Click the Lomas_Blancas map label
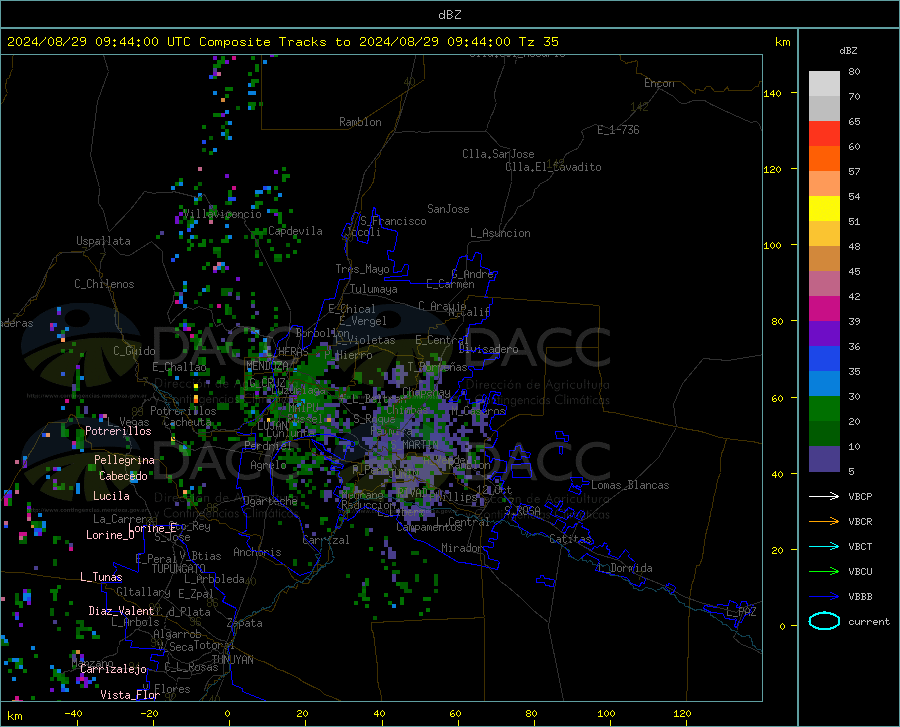This screenshot has width=900, height=727. pyautogui.click(x=630, y=485)
